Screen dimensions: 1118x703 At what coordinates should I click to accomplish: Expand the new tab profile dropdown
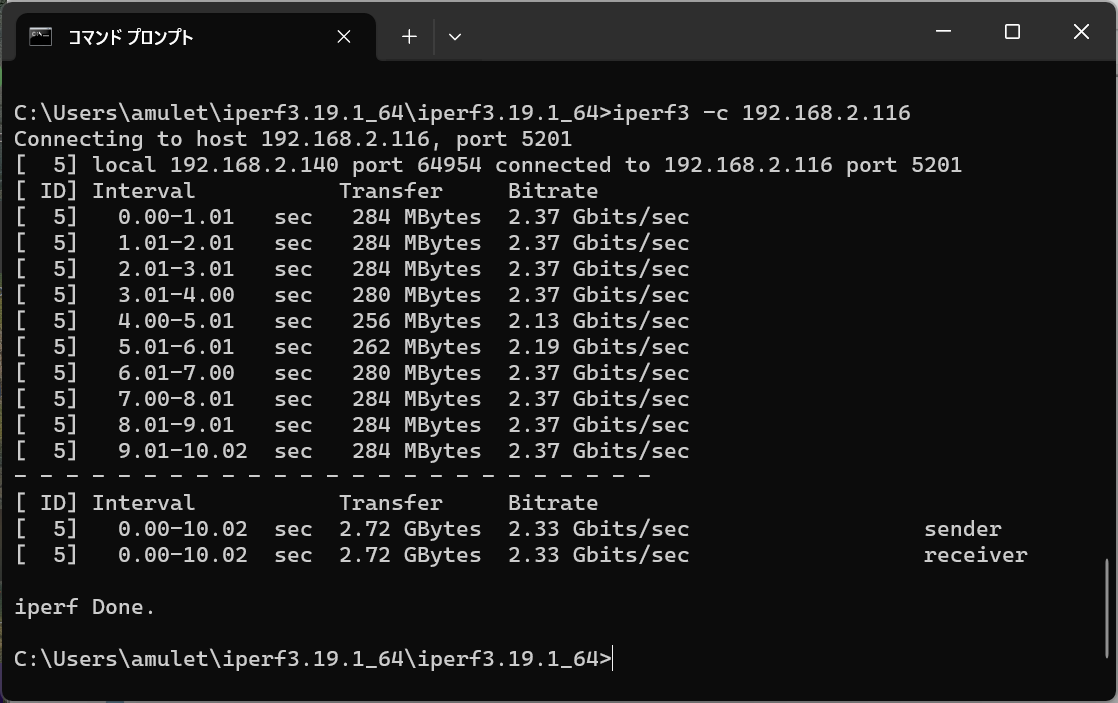pyautogui.click(x=455, y=37)
